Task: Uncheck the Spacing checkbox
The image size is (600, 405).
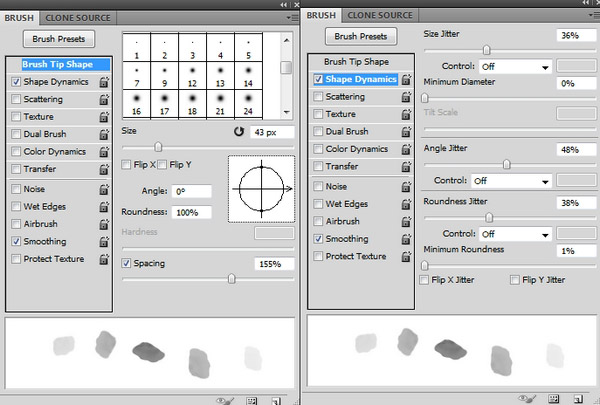Action: point(126,264)
